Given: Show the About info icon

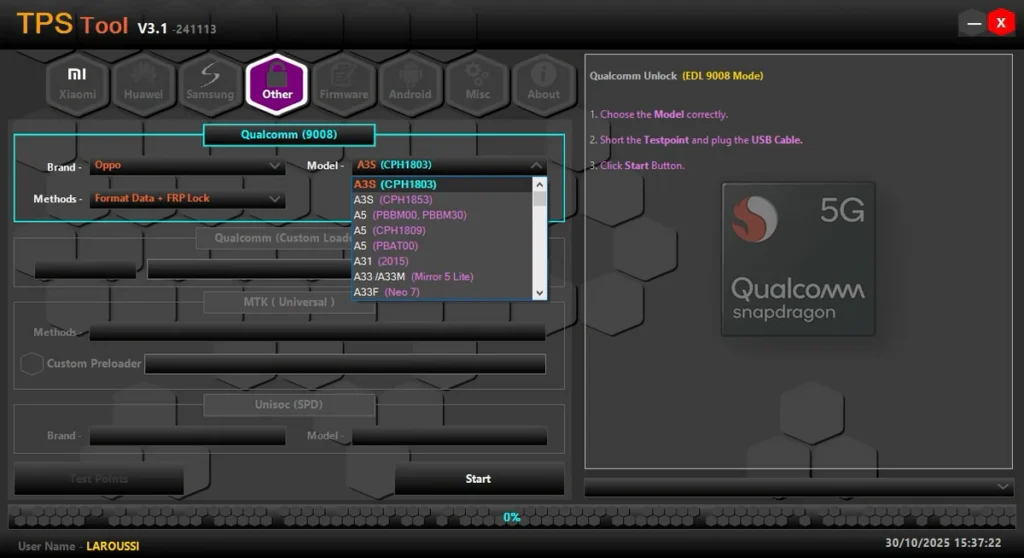Looking at the screenshot, I should [x=543, y=83].
